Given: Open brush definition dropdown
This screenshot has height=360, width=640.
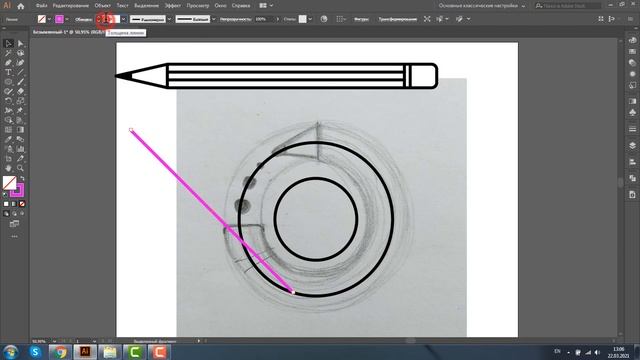Looking at the screenshot, I should [213, 19].
